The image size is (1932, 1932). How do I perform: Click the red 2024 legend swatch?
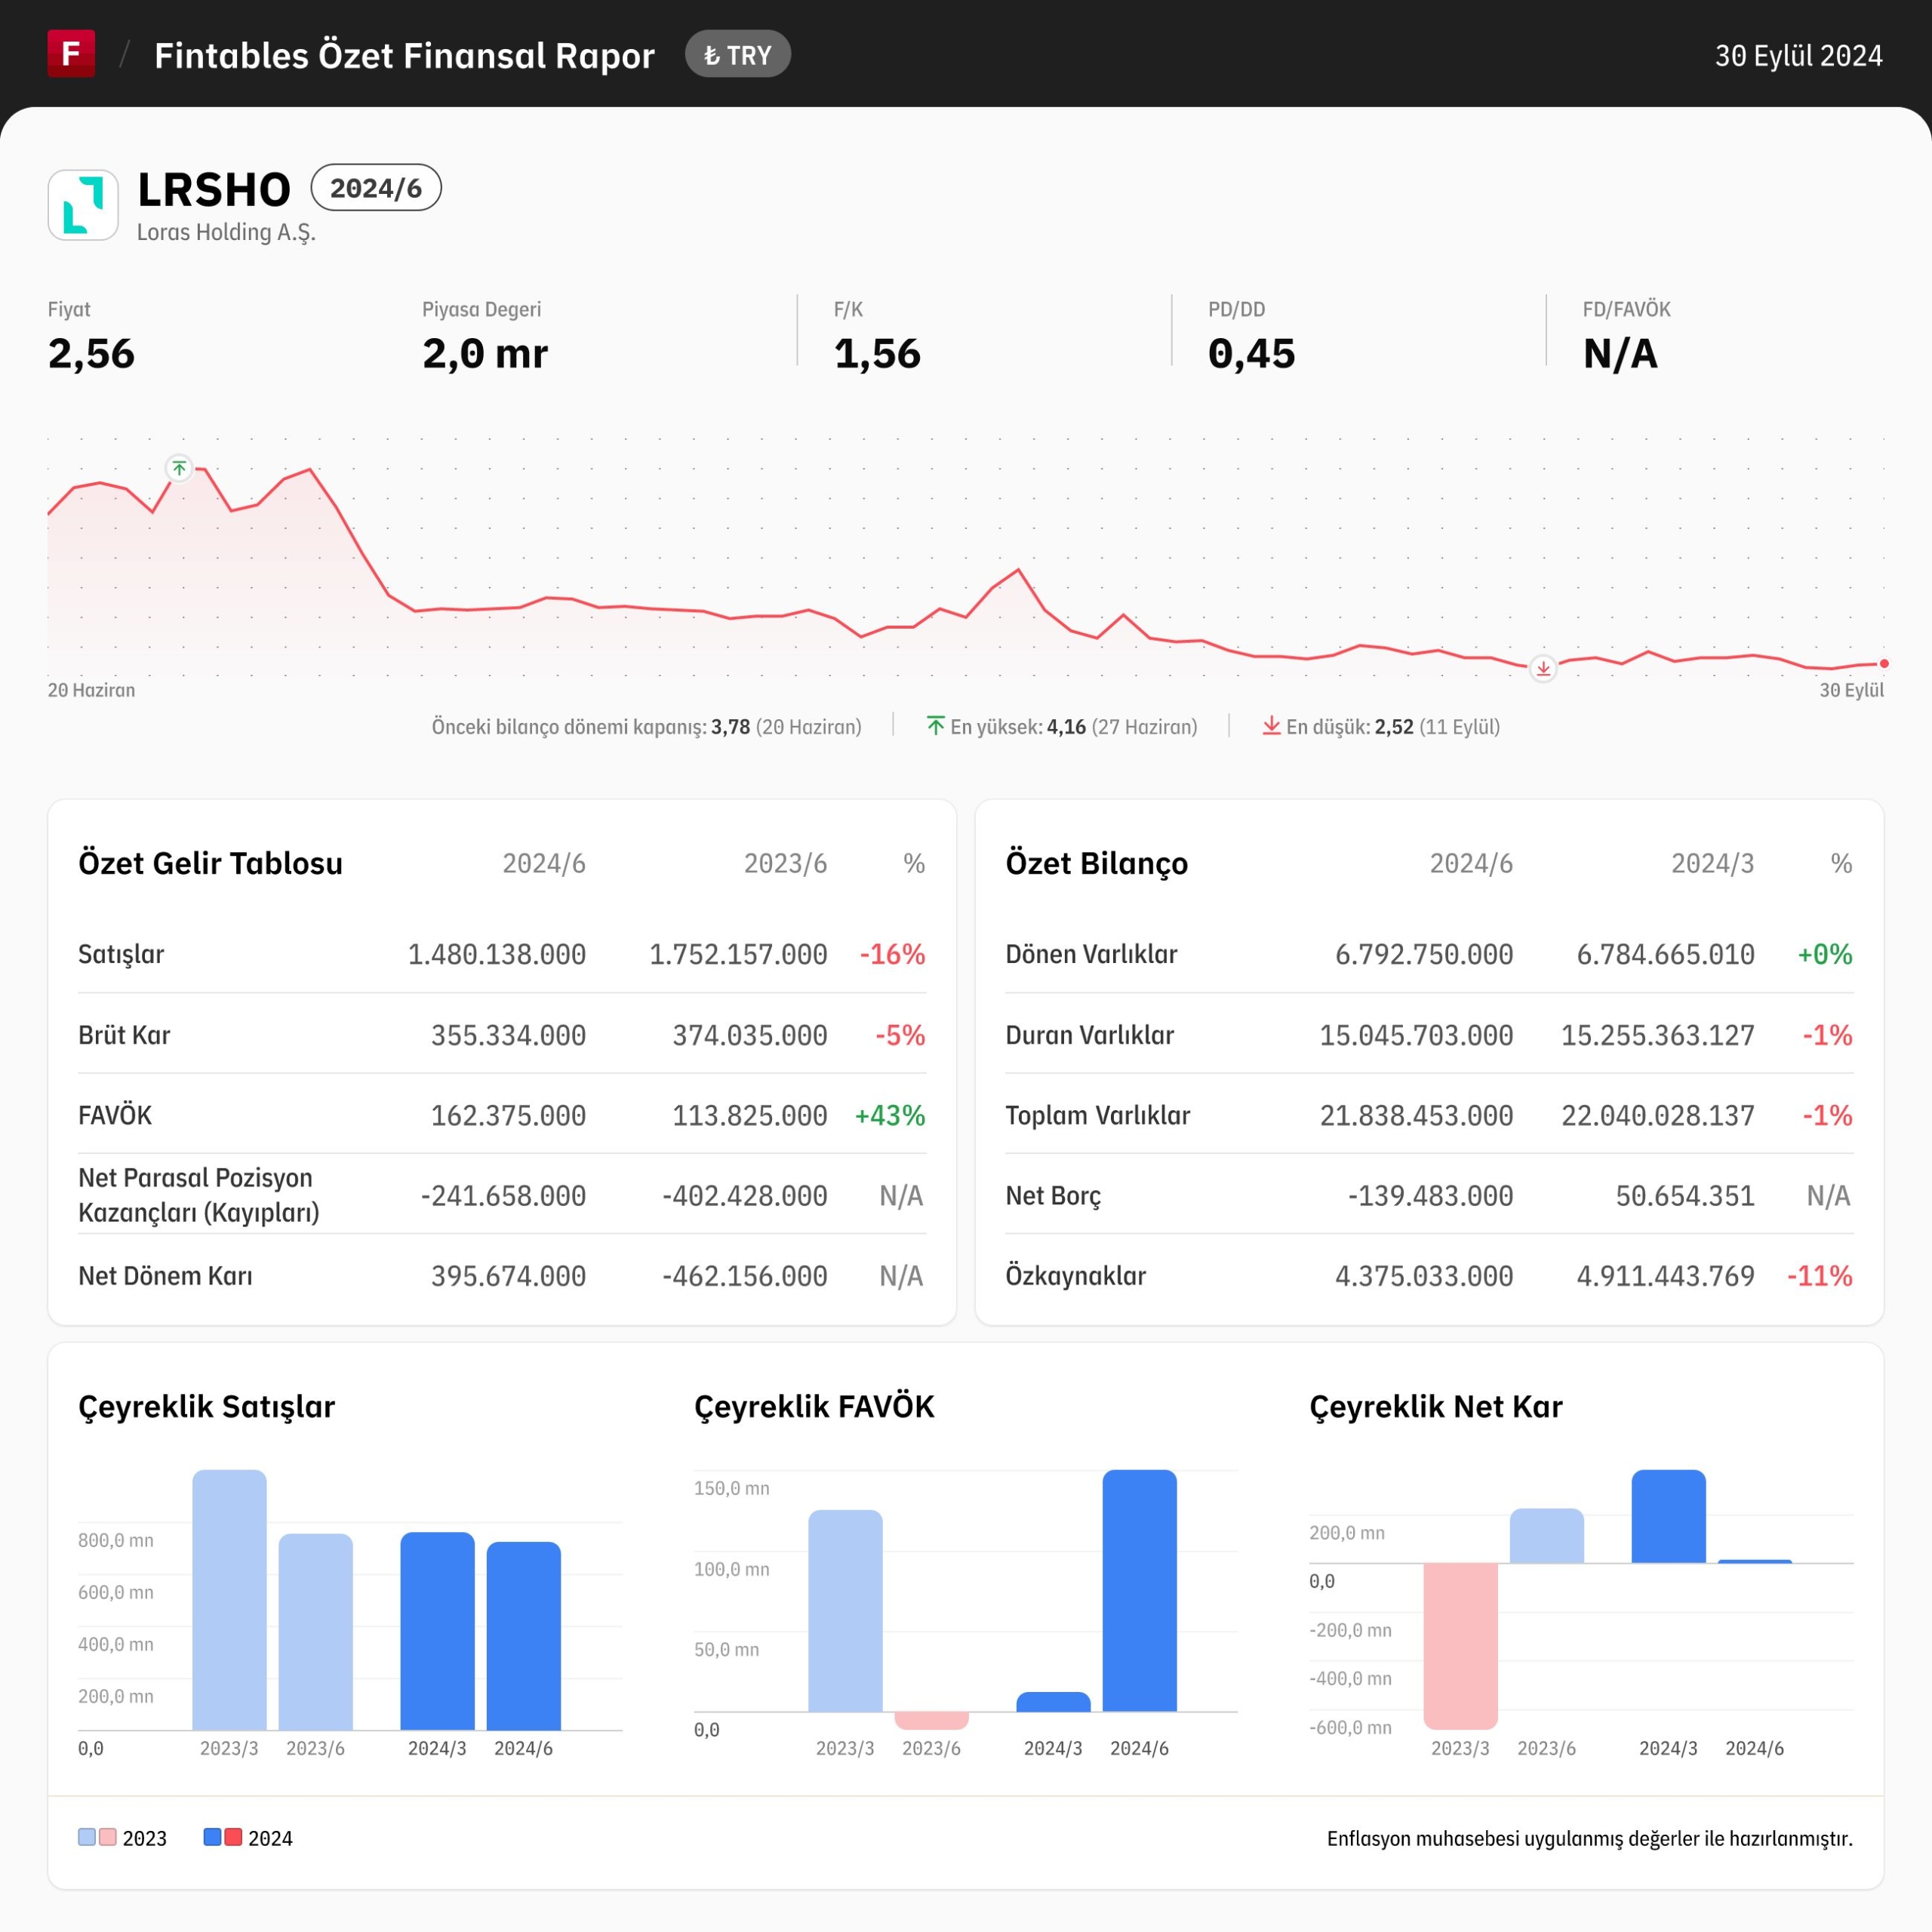coord(233,1837)
